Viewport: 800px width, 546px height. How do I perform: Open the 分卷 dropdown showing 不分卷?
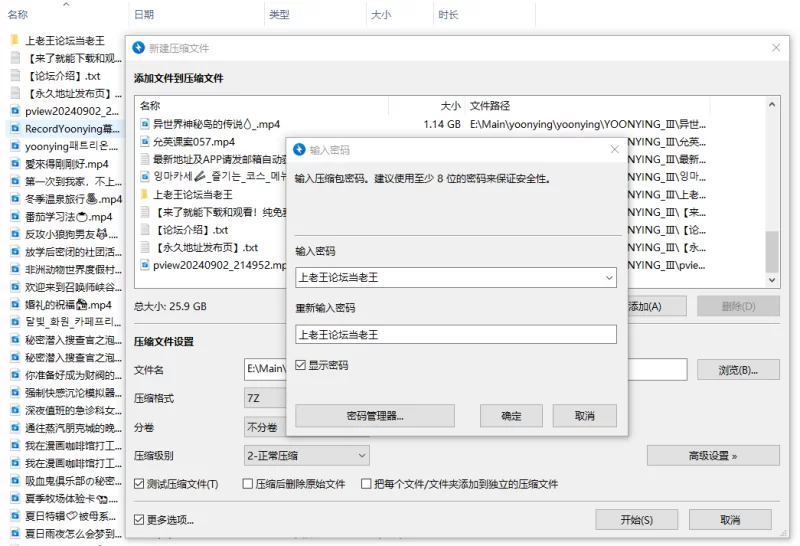click(x=265, y=427)
